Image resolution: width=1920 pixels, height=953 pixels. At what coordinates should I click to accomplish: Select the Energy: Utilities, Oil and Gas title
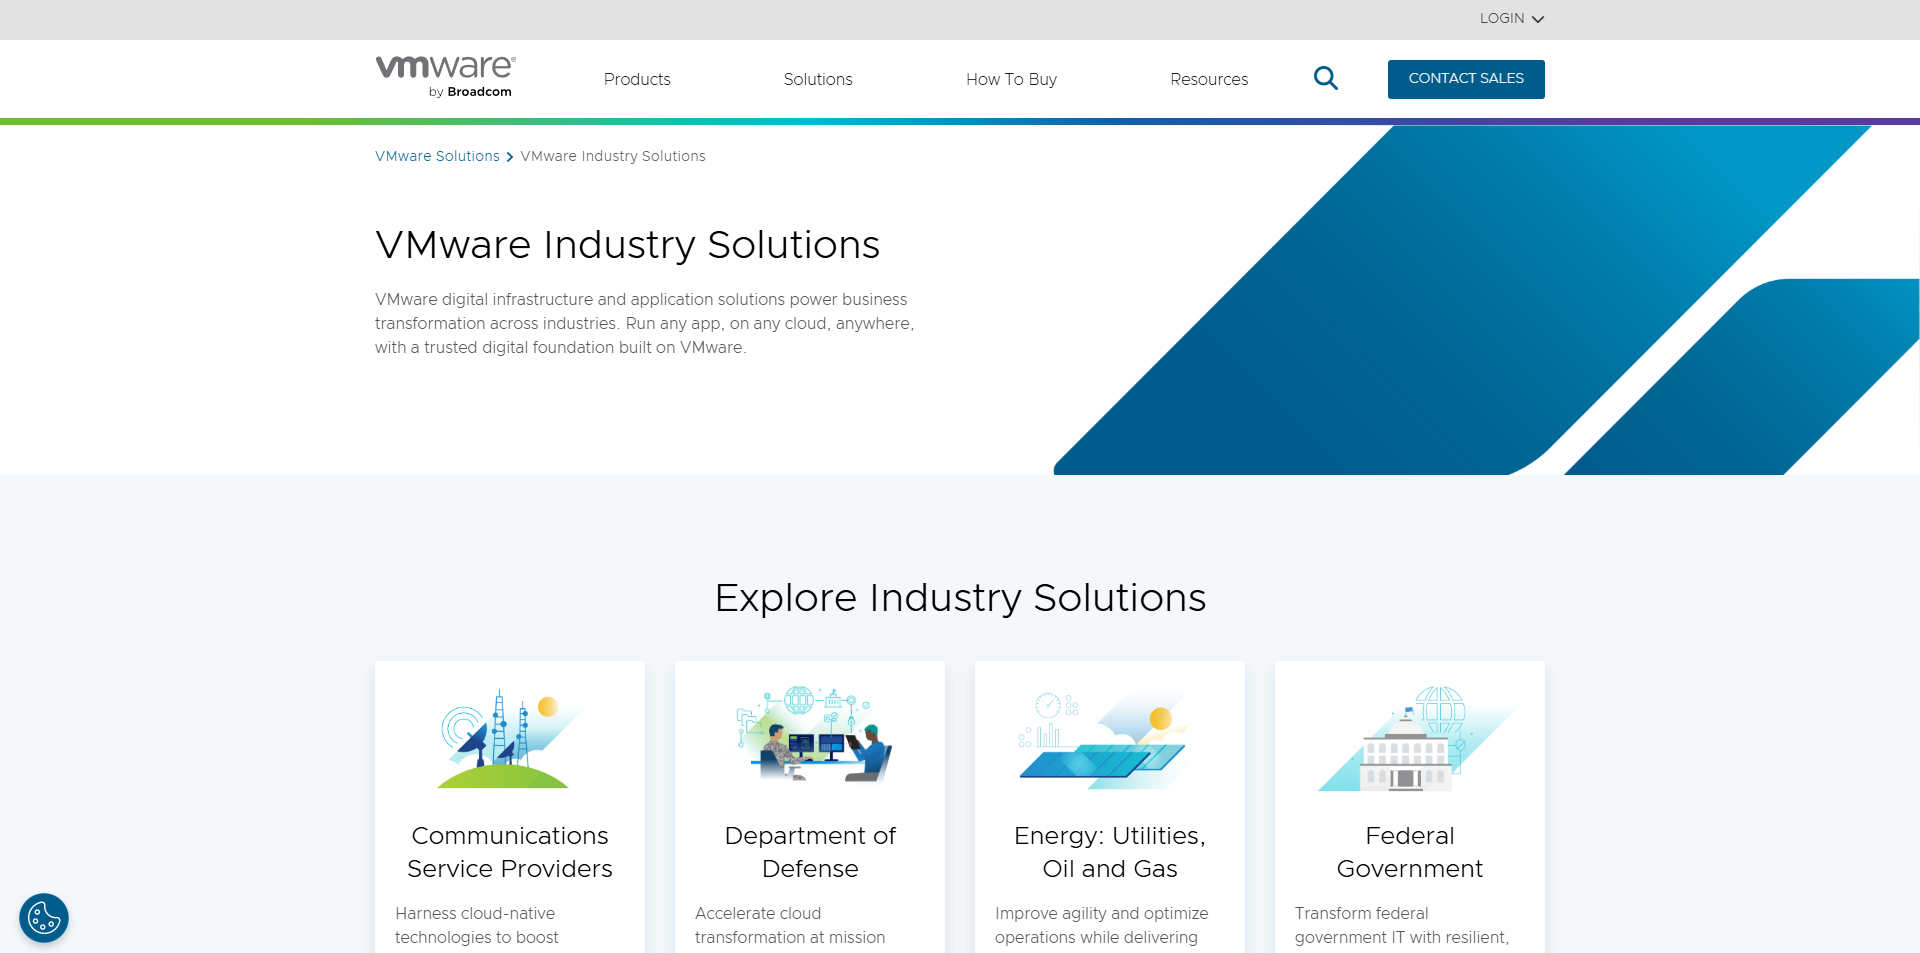tap(1109, 852)
